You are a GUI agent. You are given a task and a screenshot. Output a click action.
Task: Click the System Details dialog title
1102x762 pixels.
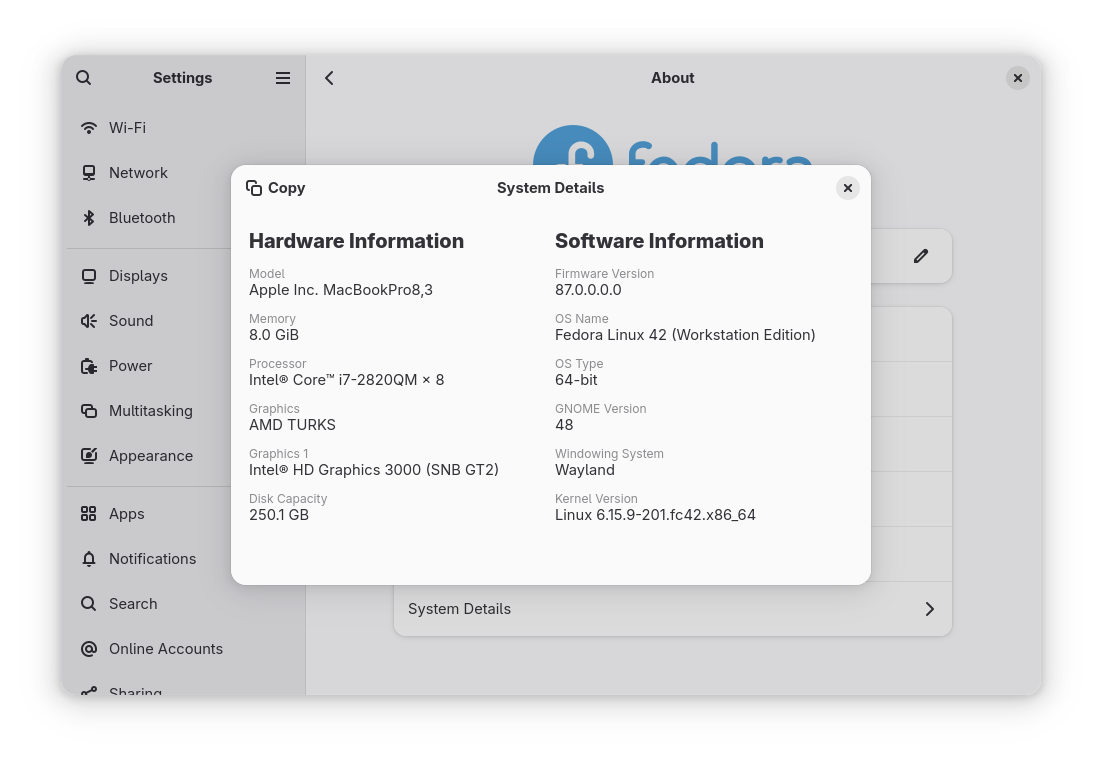pos(550,188)
